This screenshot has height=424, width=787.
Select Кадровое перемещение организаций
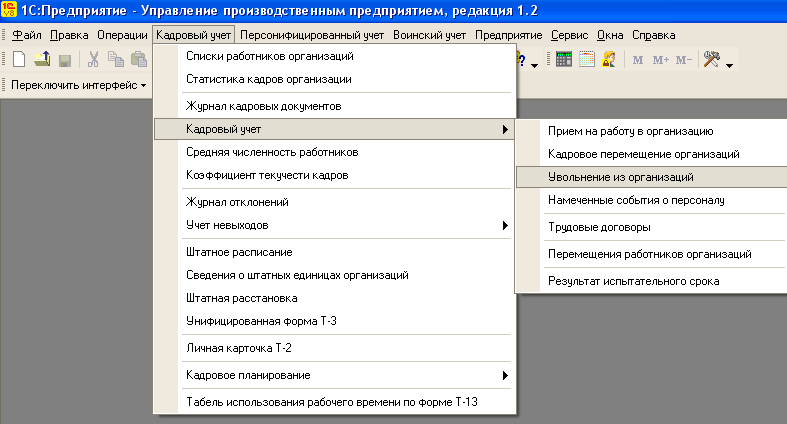tap(651, 154)
